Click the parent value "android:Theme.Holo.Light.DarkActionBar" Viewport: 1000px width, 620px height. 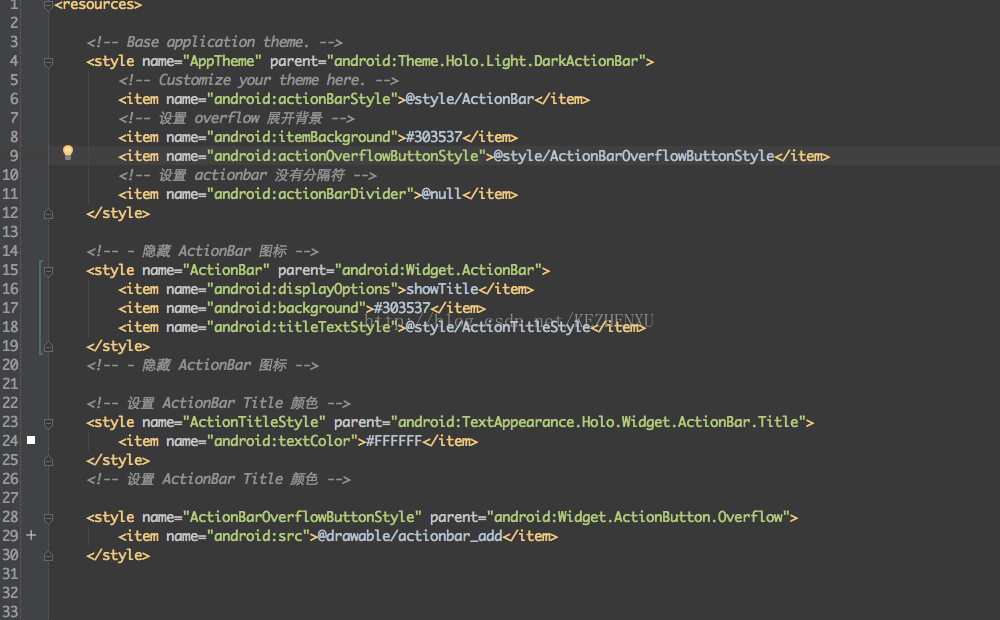[486, 61]
